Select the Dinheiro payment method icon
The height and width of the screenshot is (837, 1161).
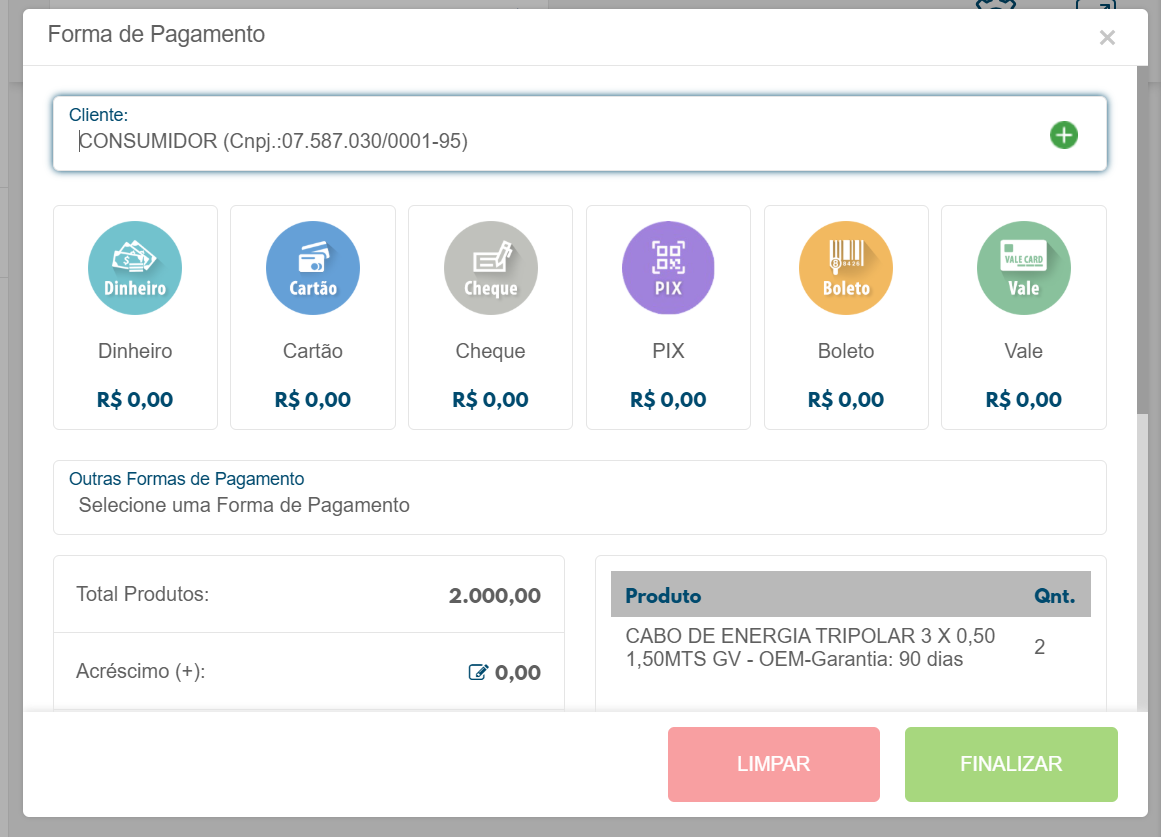pyautogui.click(x=135, y=267)
